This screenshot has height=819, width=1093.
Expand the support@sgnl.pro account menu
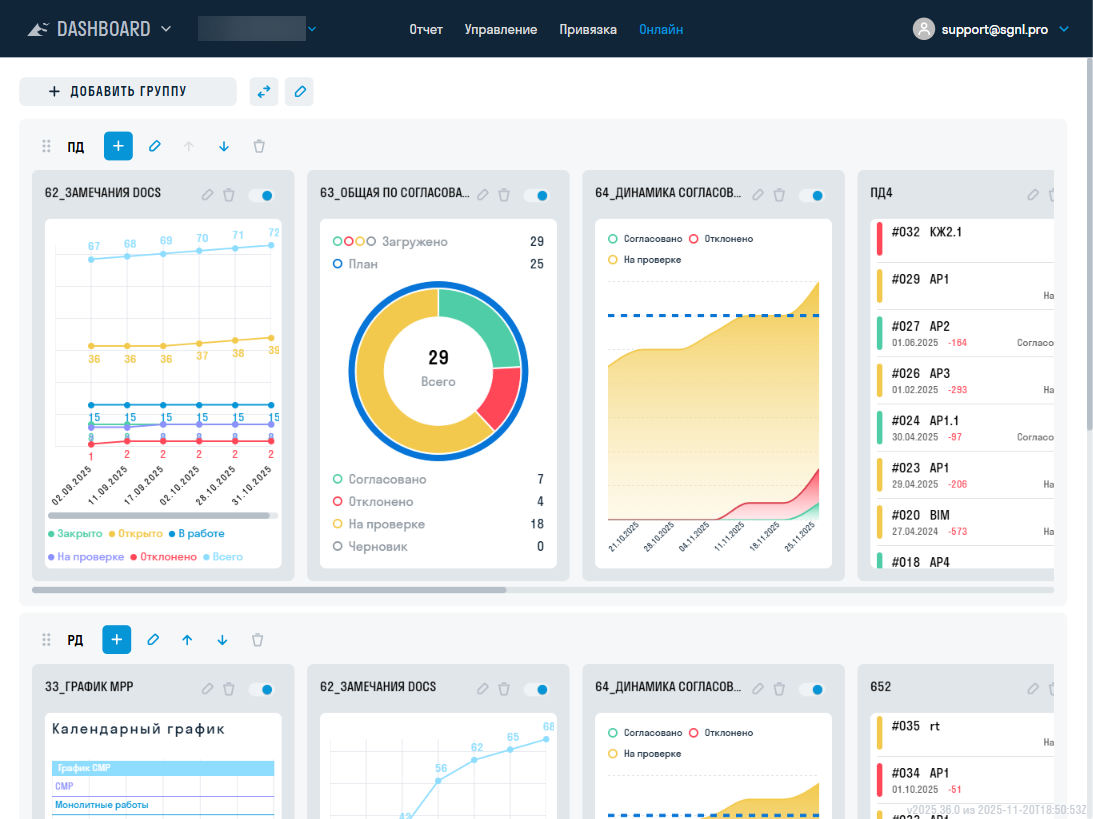pos(1063,29)
